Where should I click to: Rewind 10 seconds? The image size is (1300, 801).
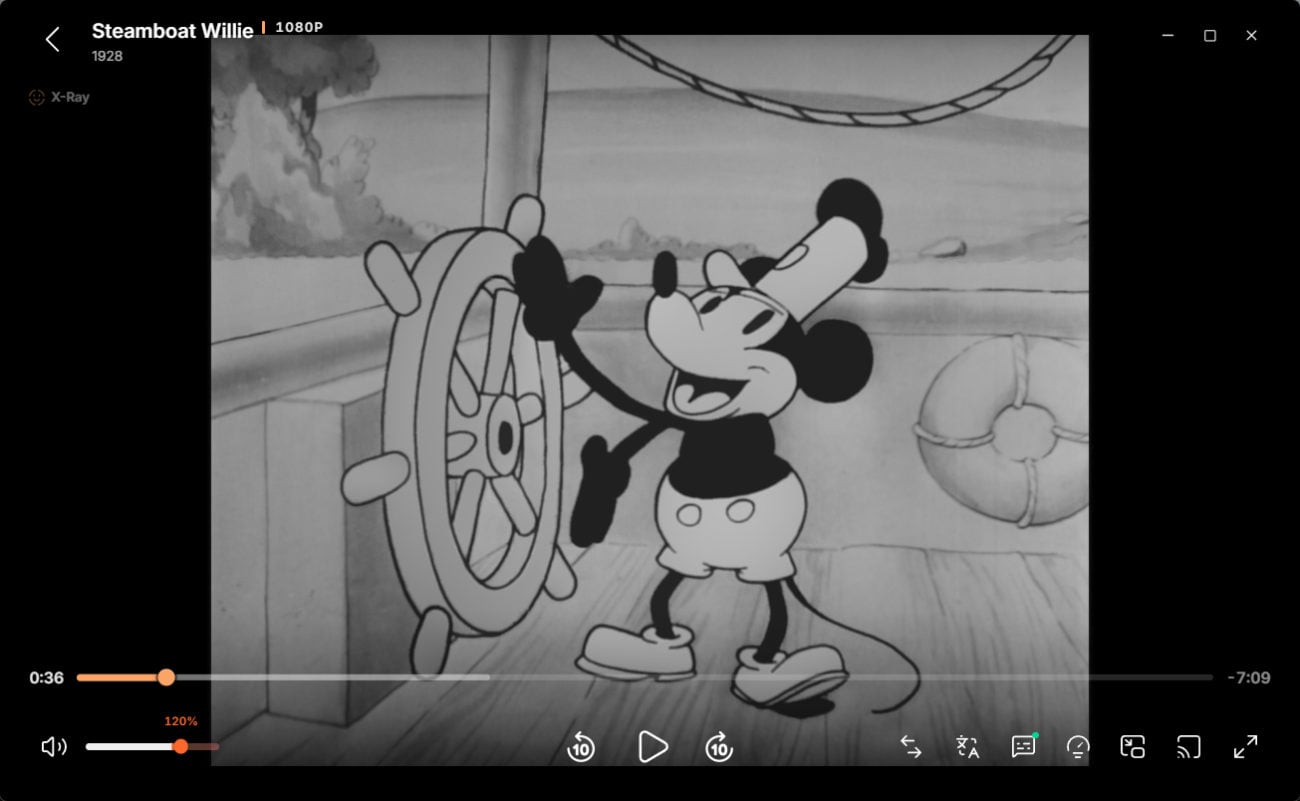(581, 746)
